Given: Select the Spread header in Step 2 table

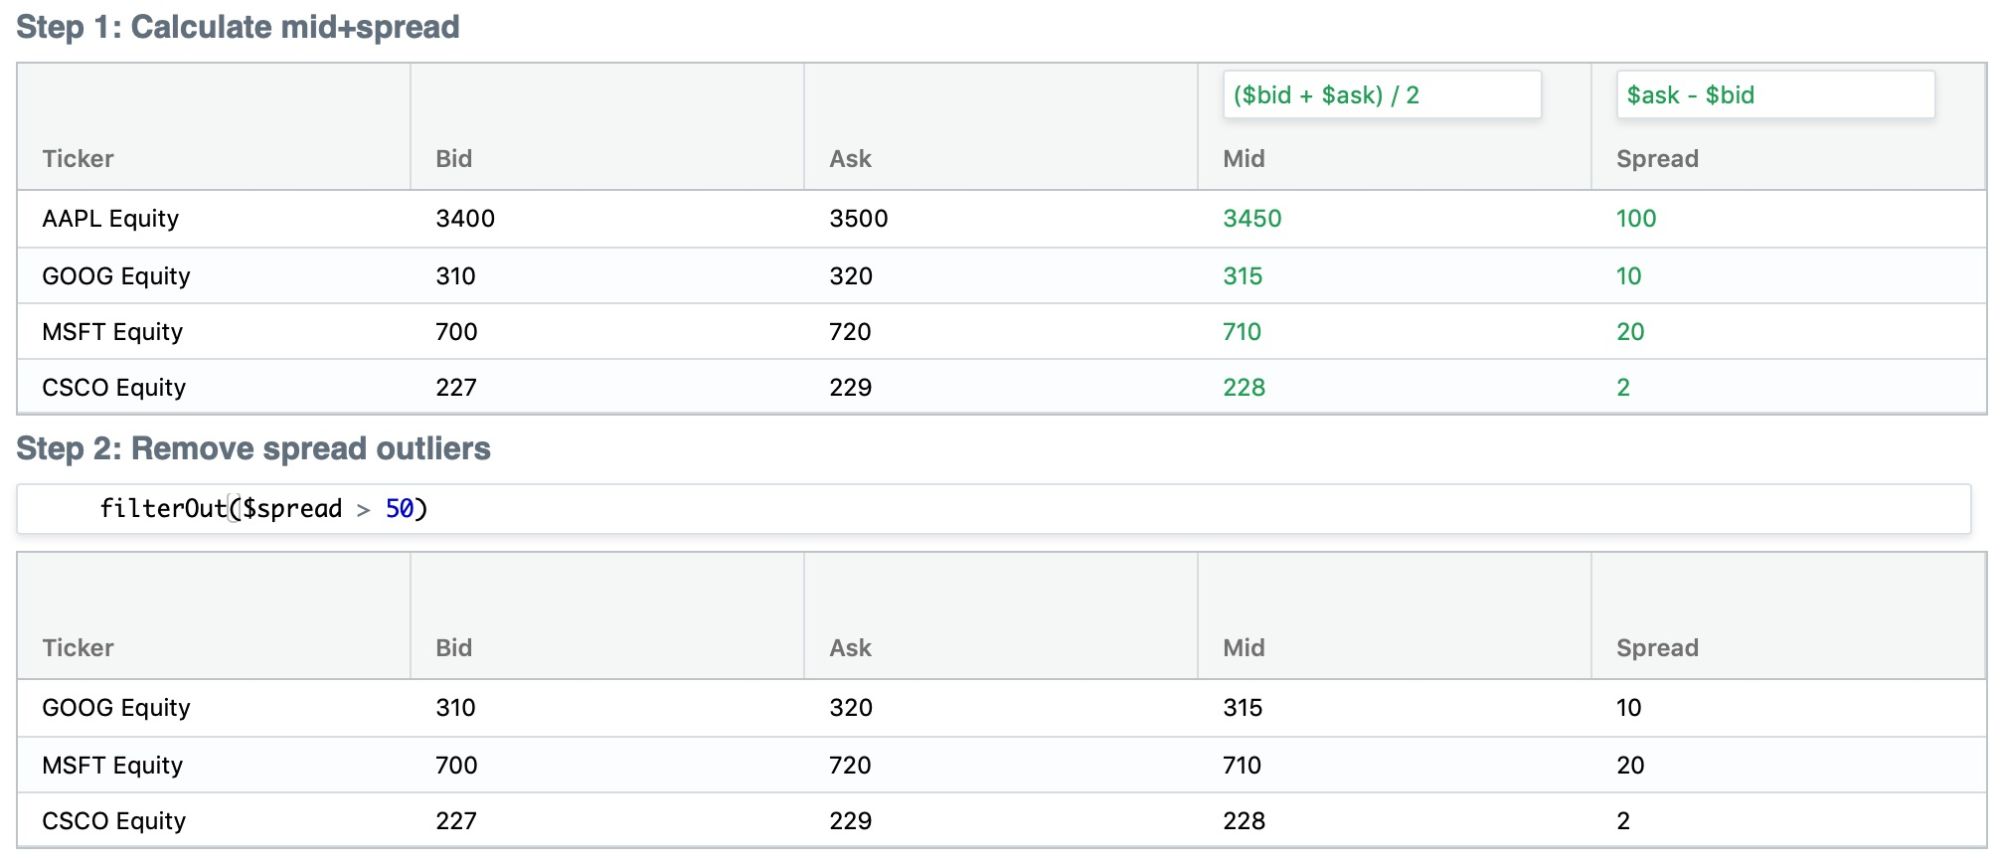Looking at the screenshot, I should tap(1657, 648).
